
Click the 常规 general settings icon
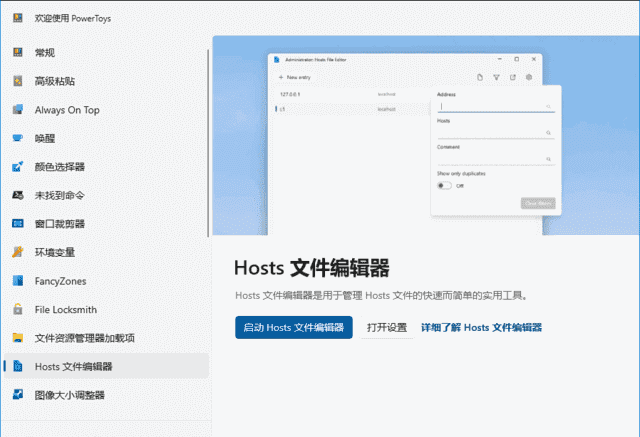18,52
